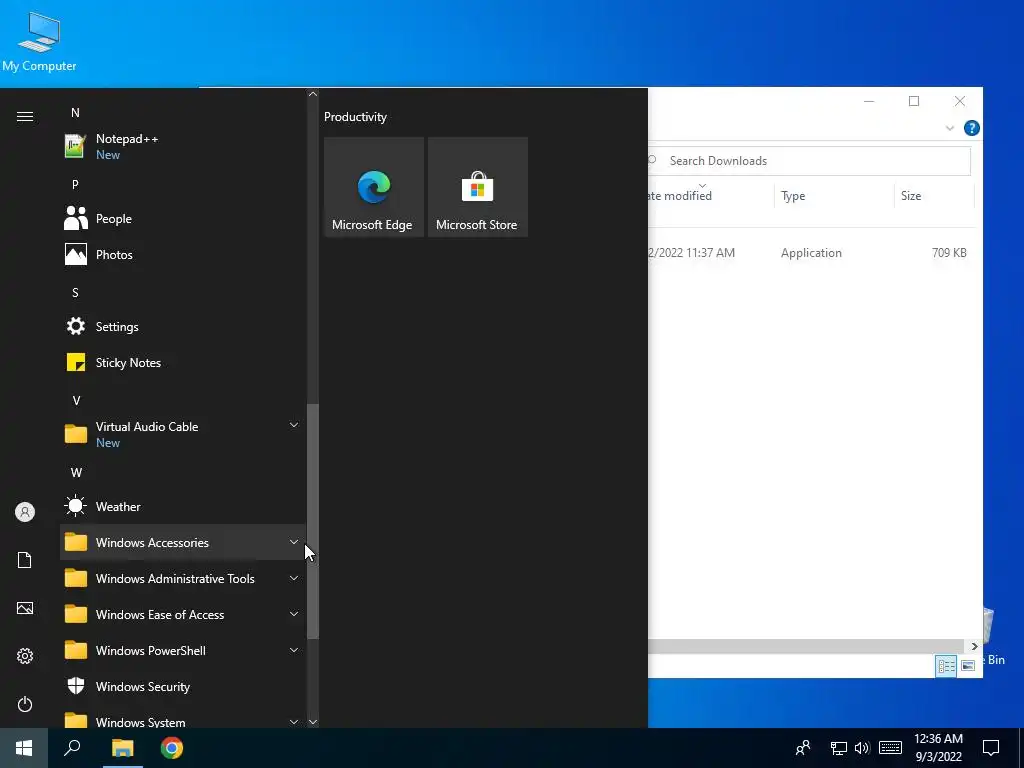Image resolution: width=1024 pixels, height=768 pixels.
Task: Open File Explorer on taskbar
Action: click(122, 748)
